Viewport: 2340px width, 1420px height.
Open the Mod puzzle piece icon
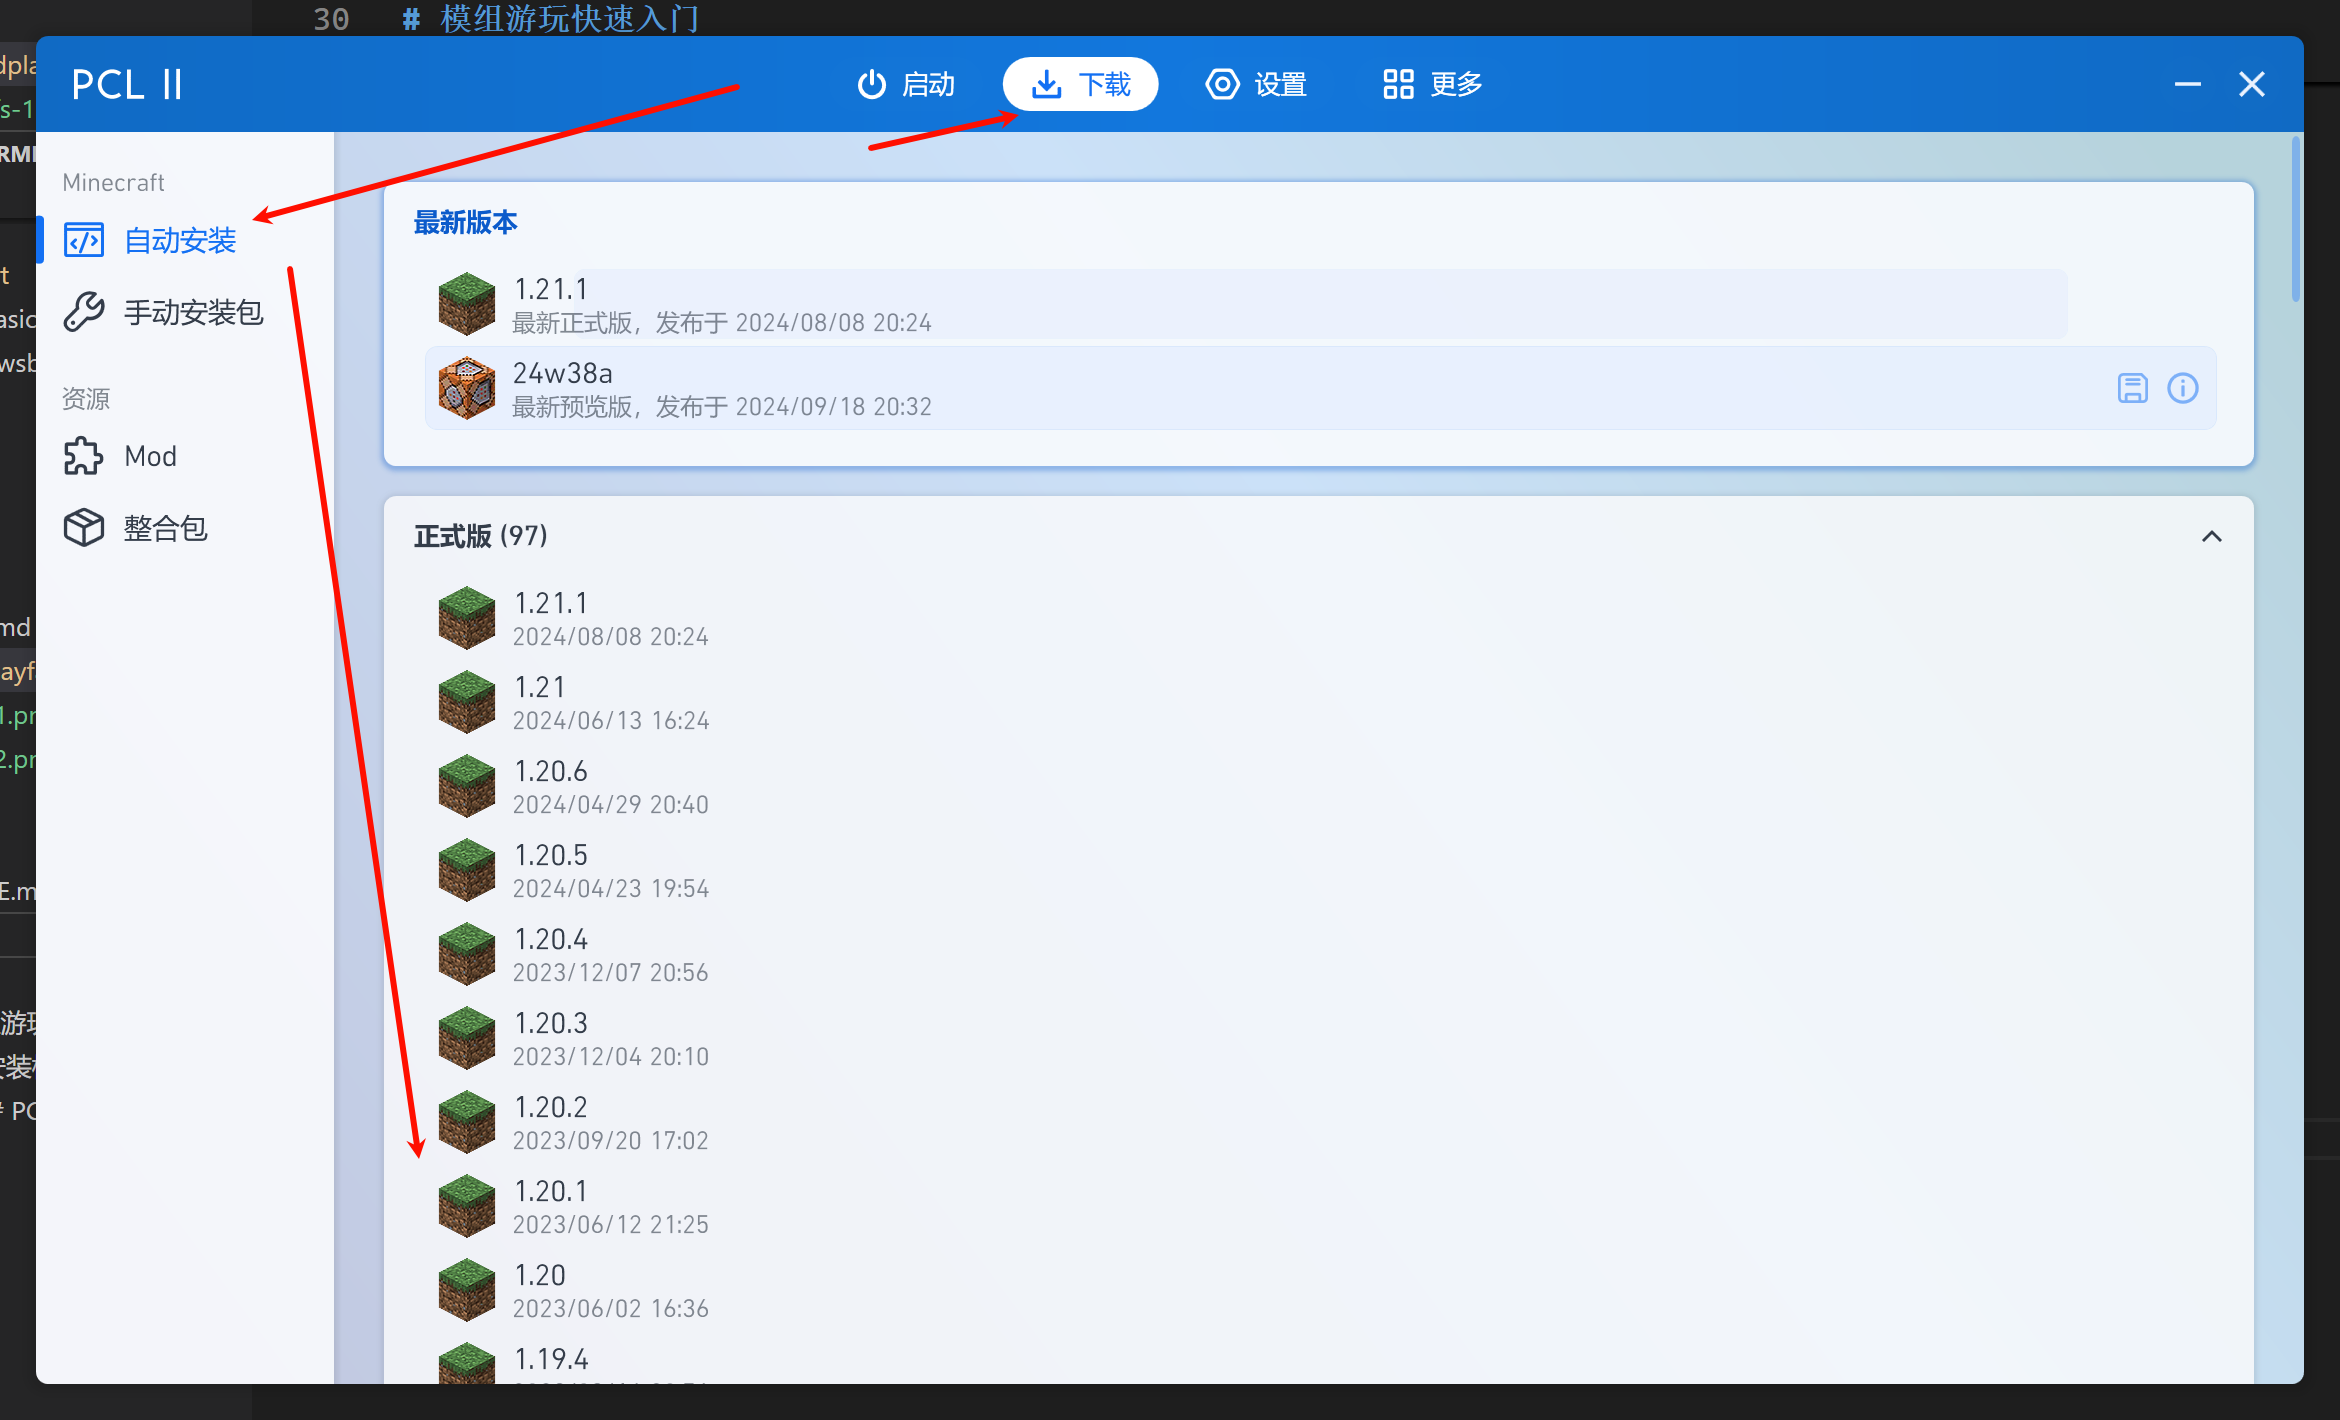click(x=84, y=456)
